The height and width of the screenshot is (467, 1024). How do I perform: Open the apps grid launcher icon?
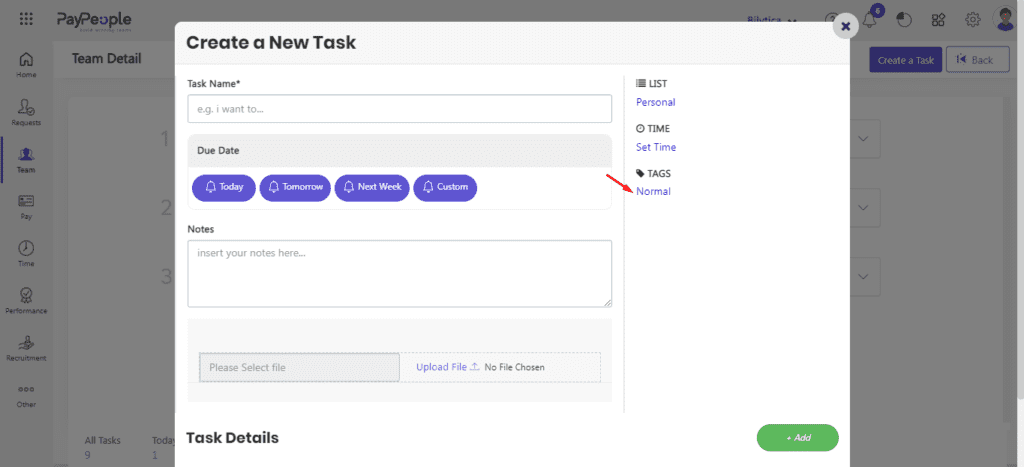click(26, 19)
